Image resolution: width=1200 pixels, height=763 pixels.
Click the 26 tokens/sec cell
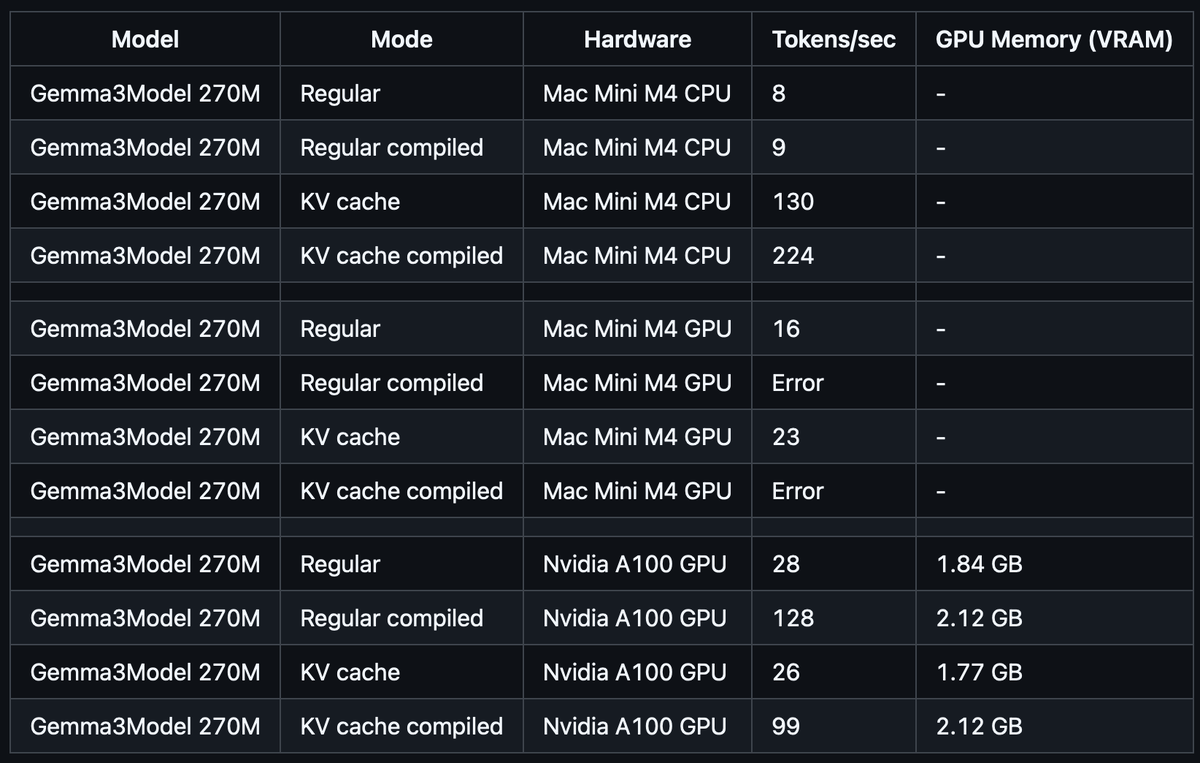(786, 673)
